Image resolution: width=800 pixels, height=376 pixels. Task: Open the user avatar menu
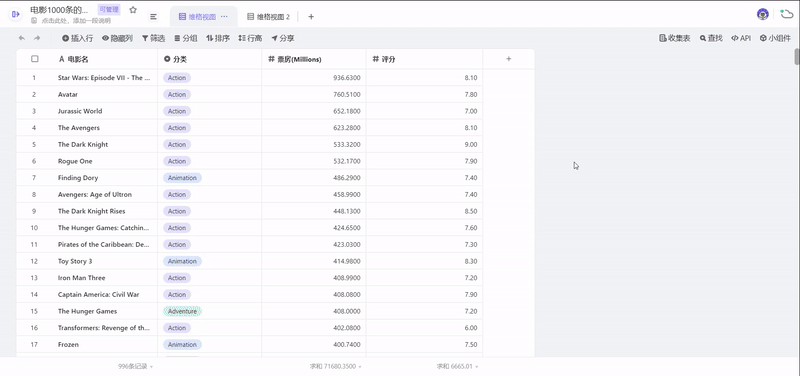point(763,14)
